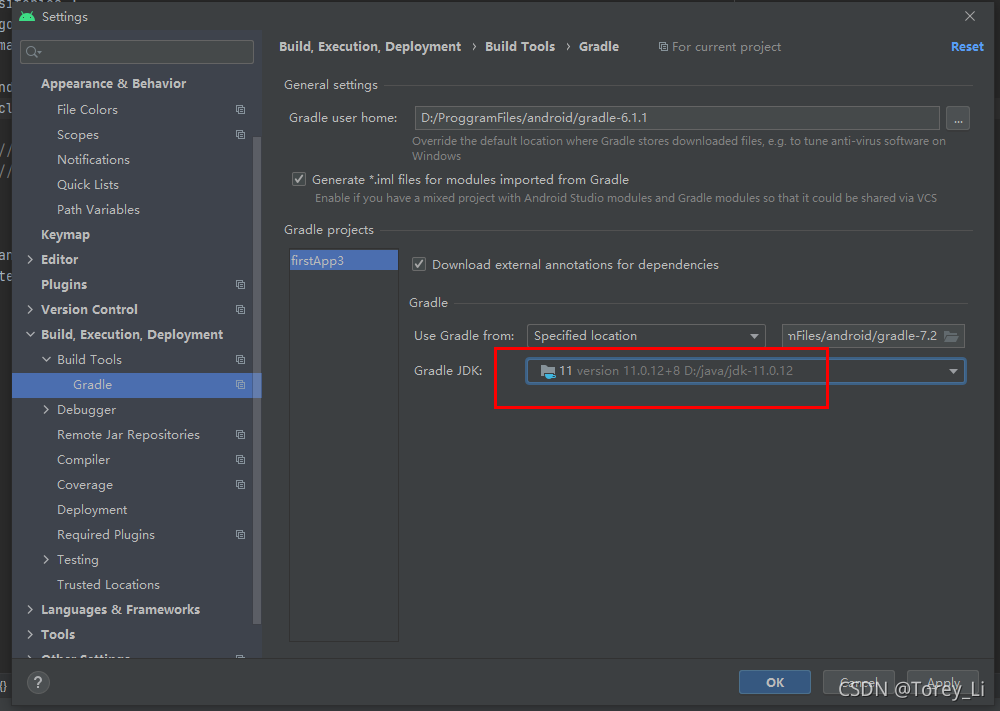Open the Gradle JDK dropdown arrow
This screenshot has width=1000, height=711.
pyautogui.click(x=953, y=371)
